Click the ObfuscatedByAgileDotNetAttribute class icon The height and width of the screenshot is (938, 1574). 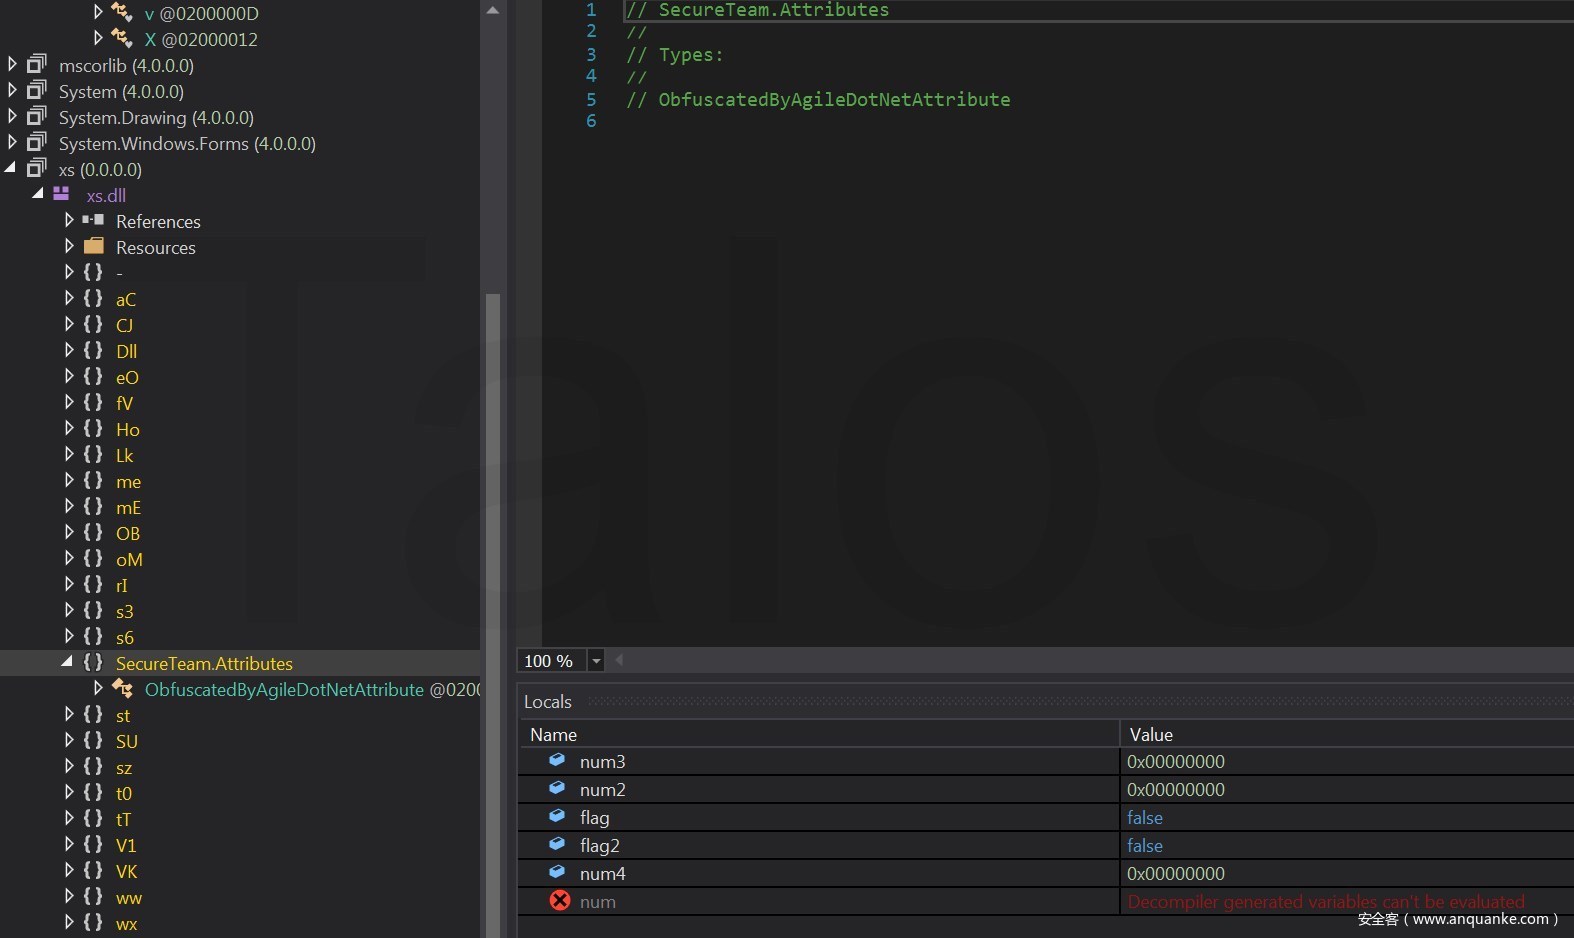tap(122, 688)
